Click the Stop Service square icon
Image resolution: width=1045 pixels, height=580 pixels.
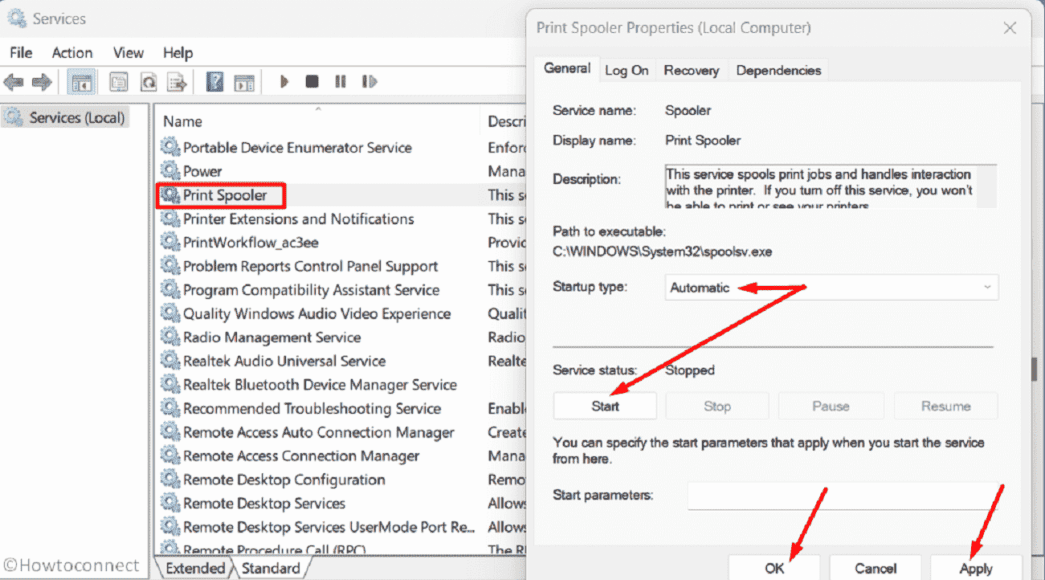click(312, 81)
